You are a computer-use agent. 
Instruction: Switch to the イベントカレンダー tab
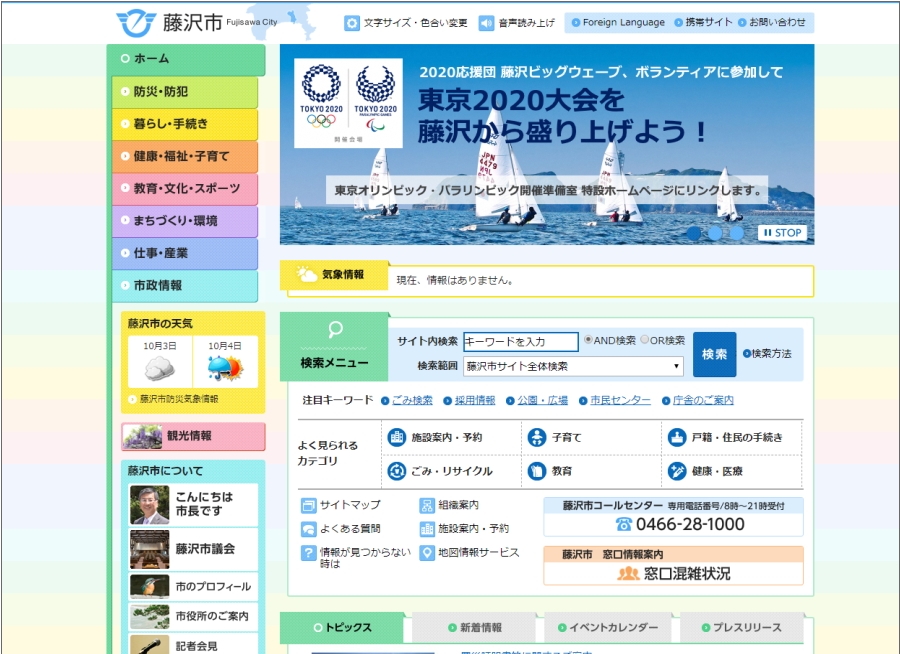[607, 628]
